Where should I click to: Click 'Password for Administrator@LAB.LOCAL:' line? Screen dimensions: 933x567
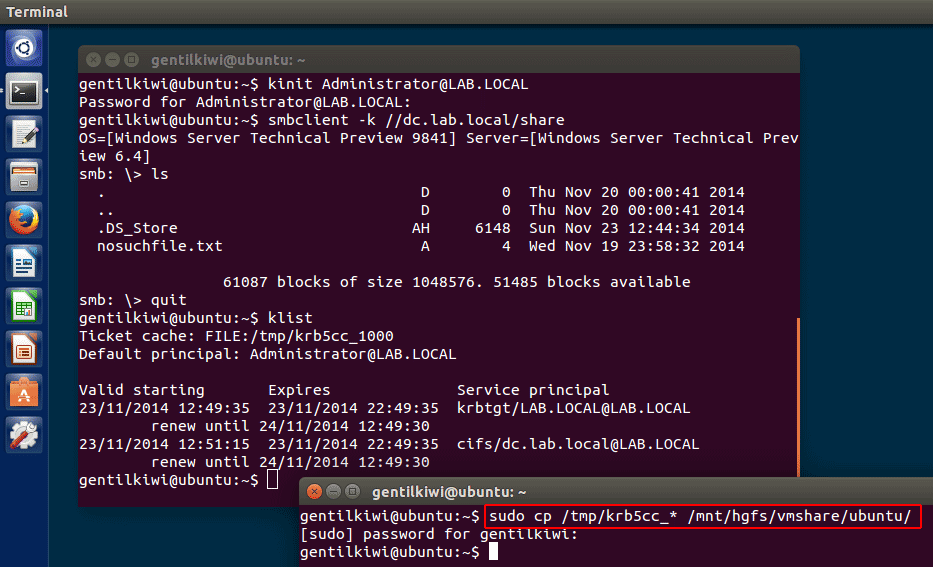pyautogui.click(x=245, y=102)
